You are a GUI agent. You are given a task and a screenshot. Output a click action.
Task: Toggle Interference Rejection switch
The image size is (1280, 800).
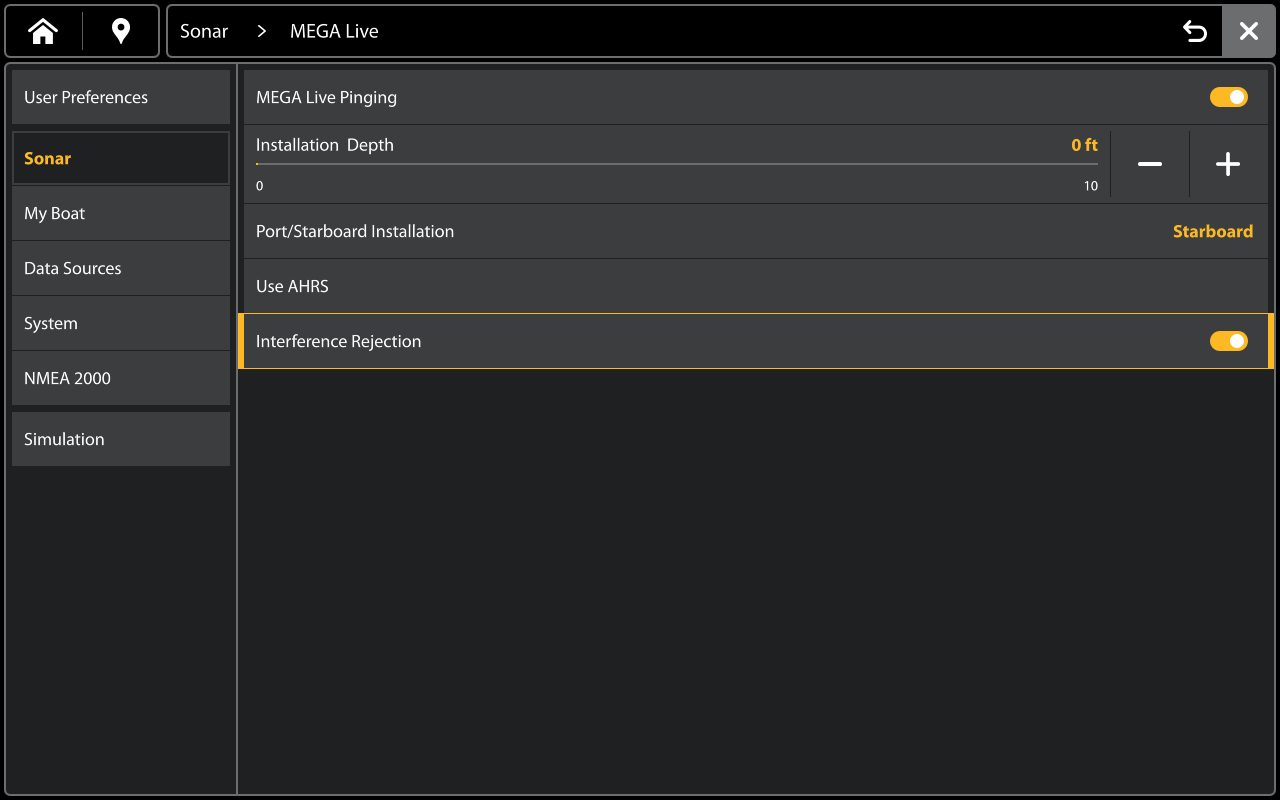pyautogui.click(x=1229, y=341)
